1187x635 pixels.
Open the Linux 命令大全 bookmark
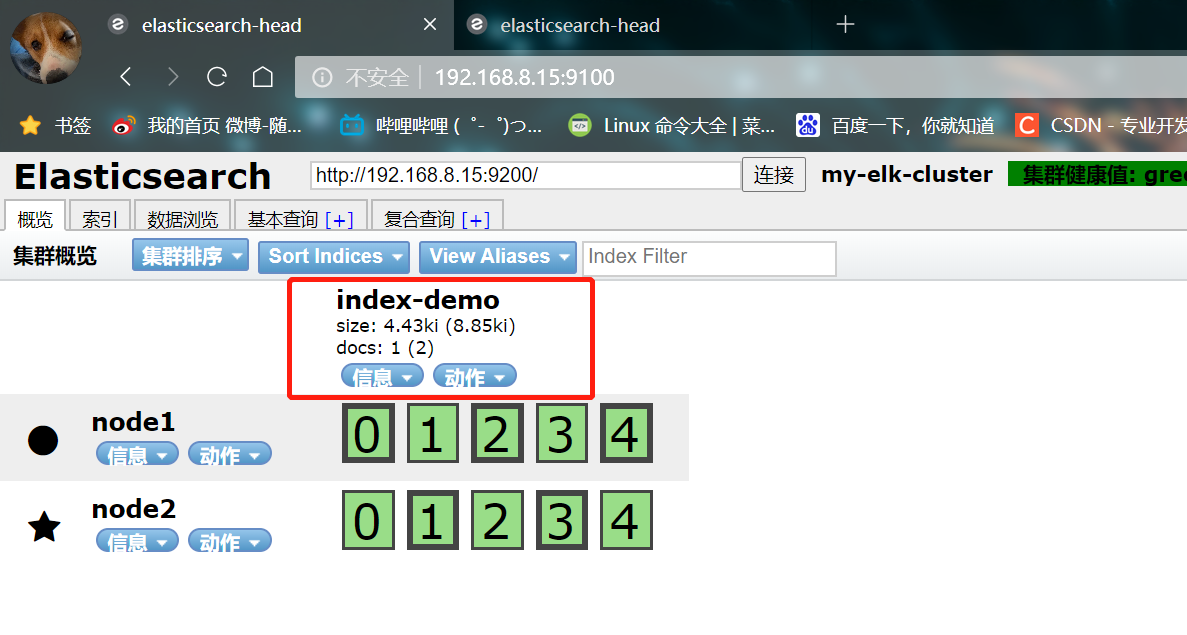pyautogui.click(x=671, y=125)
